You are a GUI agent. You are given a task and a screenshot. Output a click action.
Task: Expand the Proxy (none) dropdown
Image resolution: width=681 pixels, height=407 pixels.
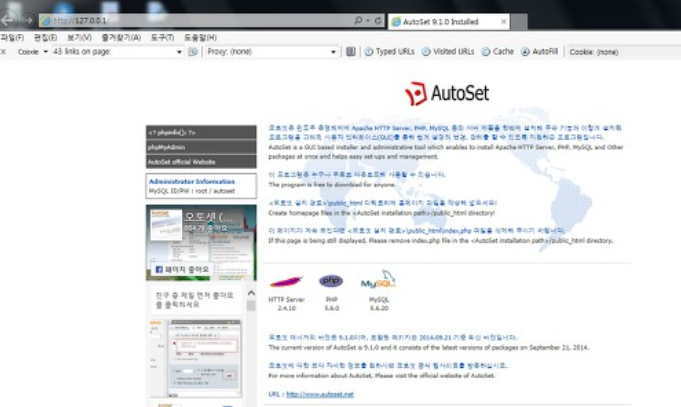(333, 52)
